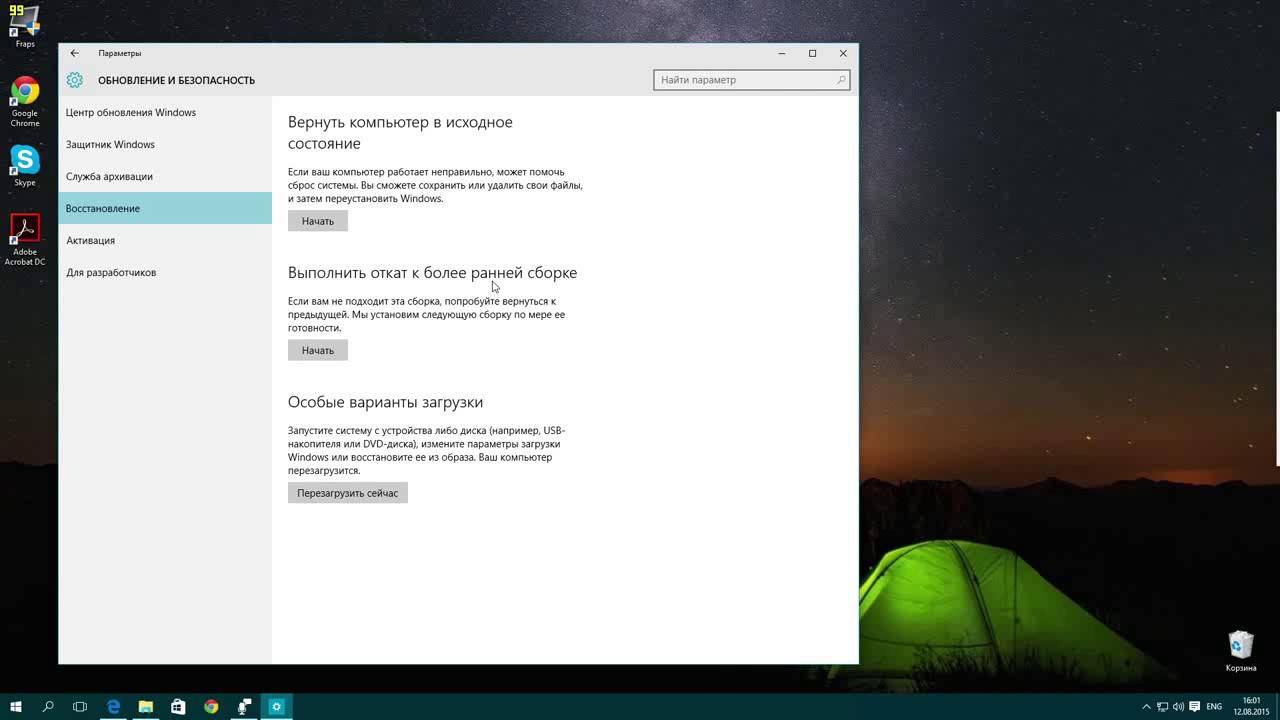Open the Fraps desktop shortcut
1280x720 pixels.
(25, 27)
